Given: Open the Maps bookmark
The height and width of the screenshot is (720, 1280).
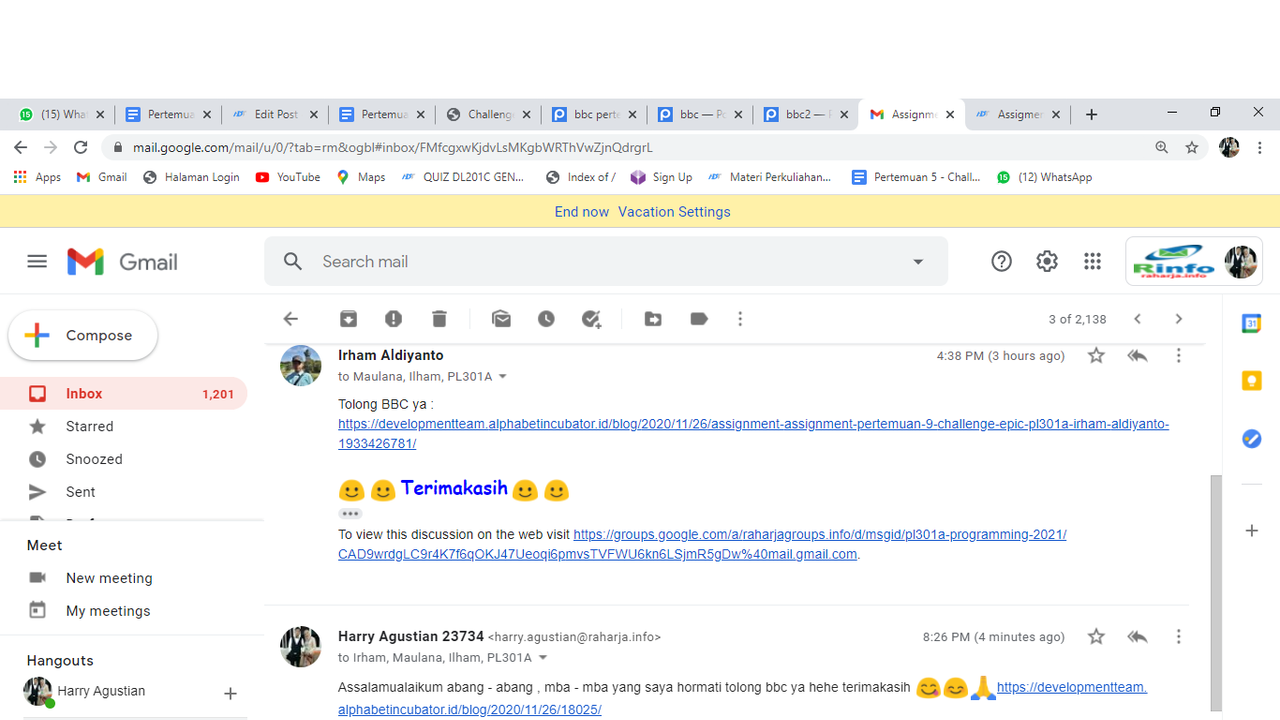Looking at the screenshot, I should pos(361,177).
